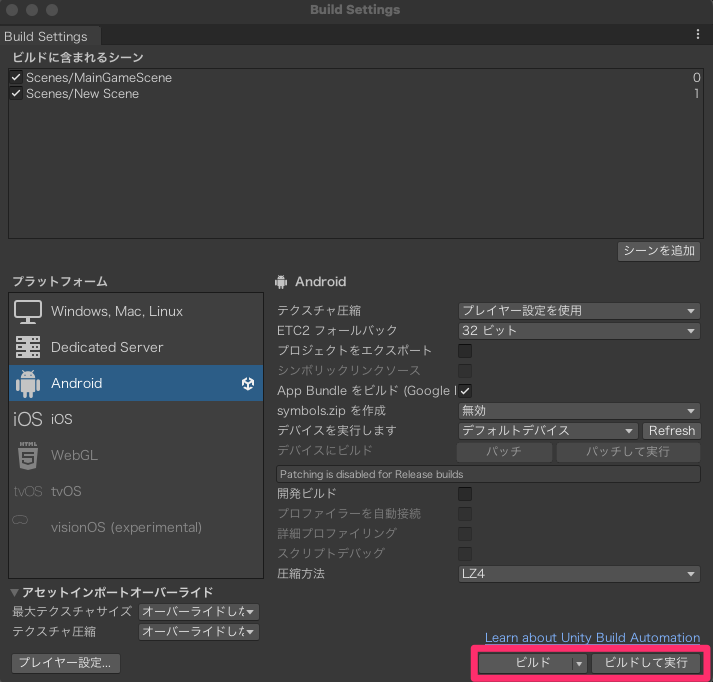This screenshot has height=682, width=713.
Task: Select the Scenes/New Scene row text
Action: (82, 94)
